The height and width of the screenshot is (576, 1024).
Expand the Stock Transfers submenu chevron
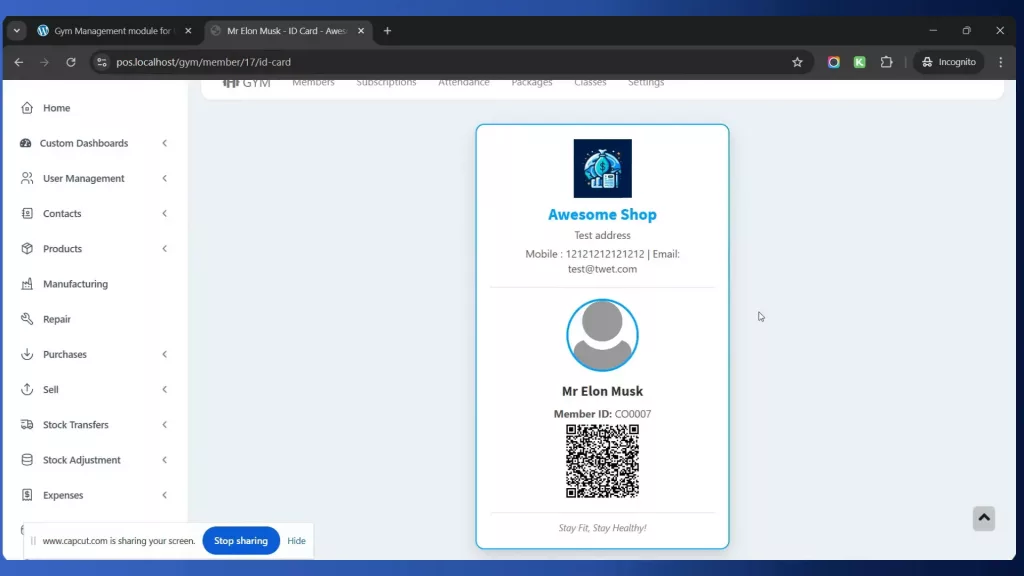click(x=165, y=424)
